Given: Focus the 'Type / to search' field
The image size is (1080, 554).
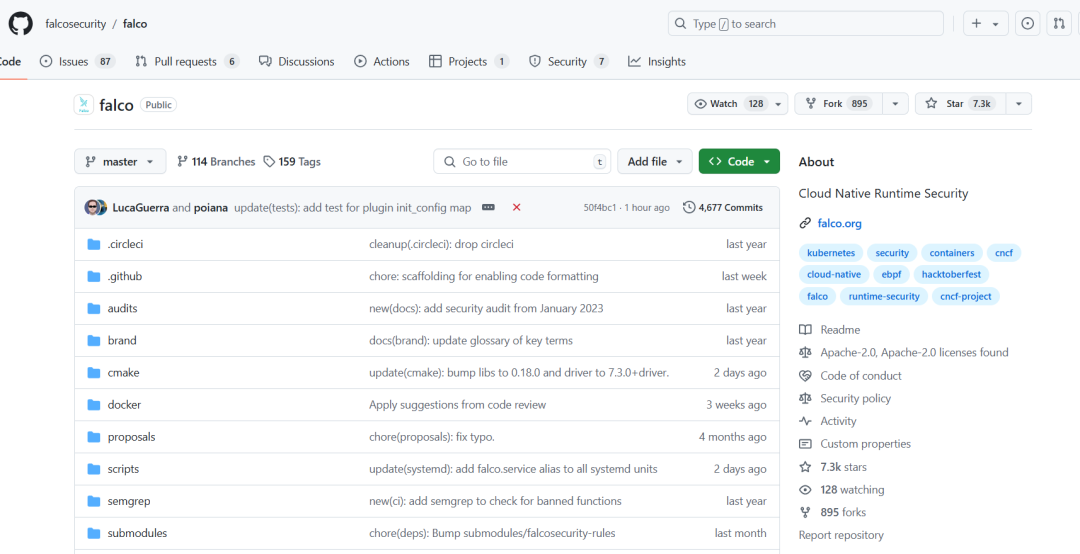Looking at the screenshot, I should point(805,23).
